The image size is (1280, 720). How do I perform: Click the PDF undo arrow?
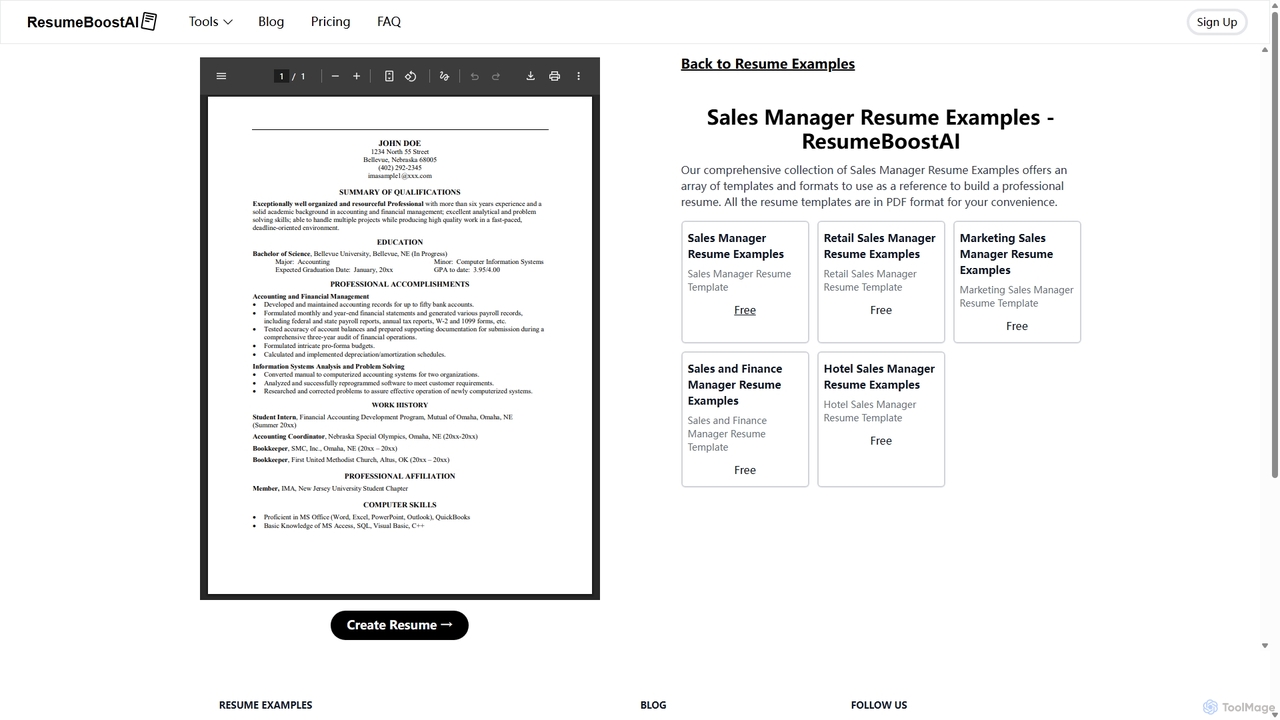click(x=474, y=76)
